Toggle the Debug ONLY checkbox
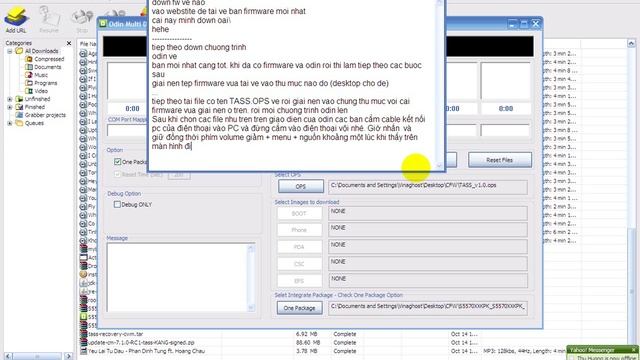The width and height of the screenshot is (640, 360). click(117, 204)
